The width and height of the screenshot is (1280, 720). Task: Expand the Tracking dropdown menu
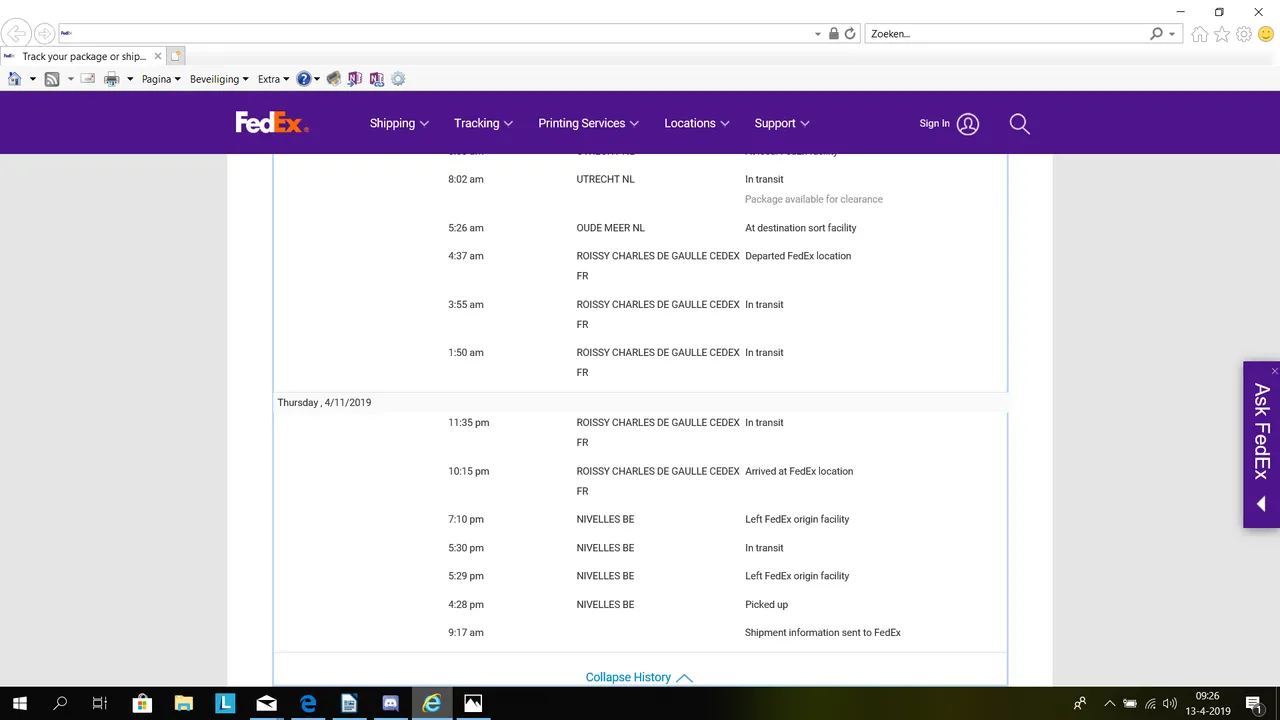click(483, 123)
